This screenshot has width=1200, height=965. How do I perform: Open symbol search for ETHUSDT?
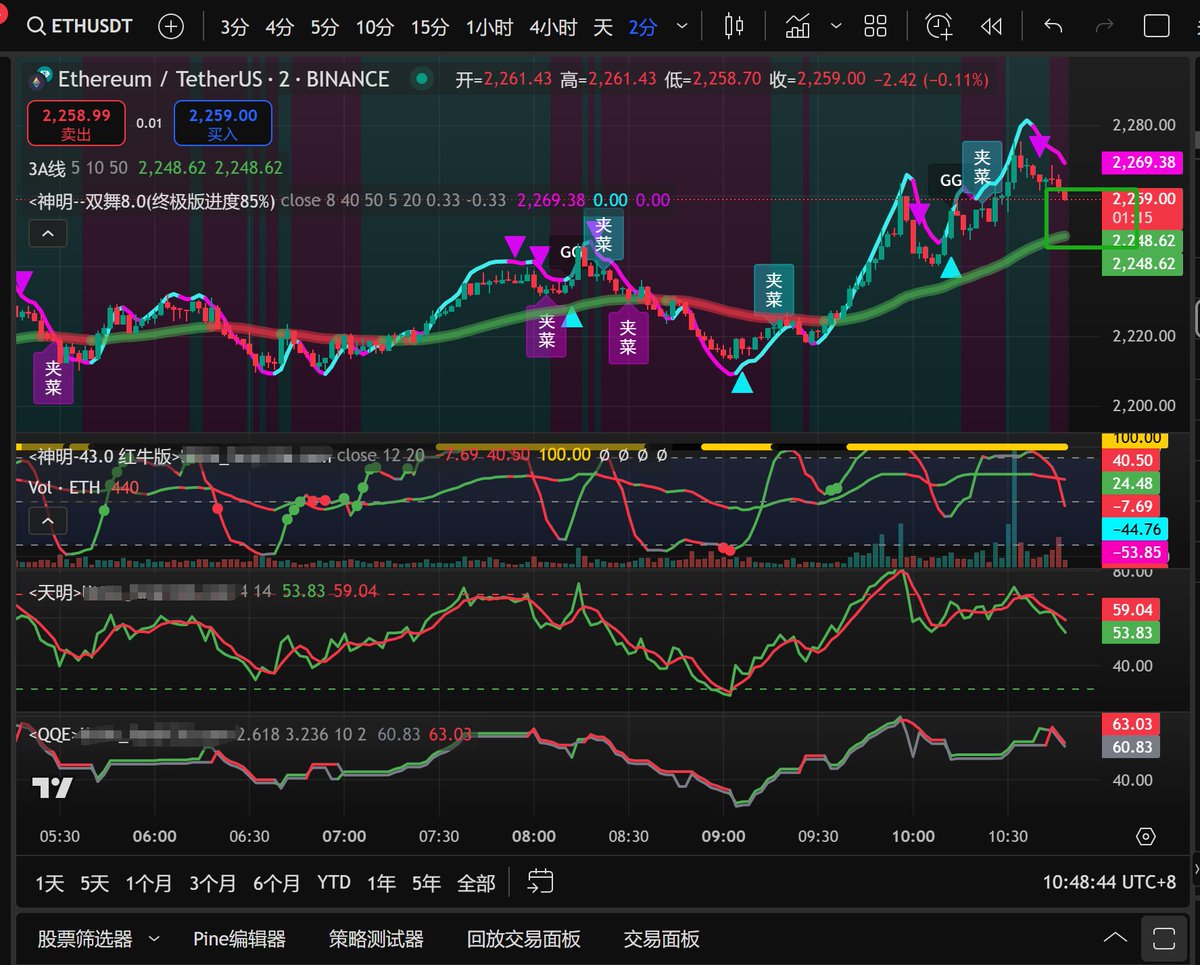pyautogui.click(x=80, y=26)
